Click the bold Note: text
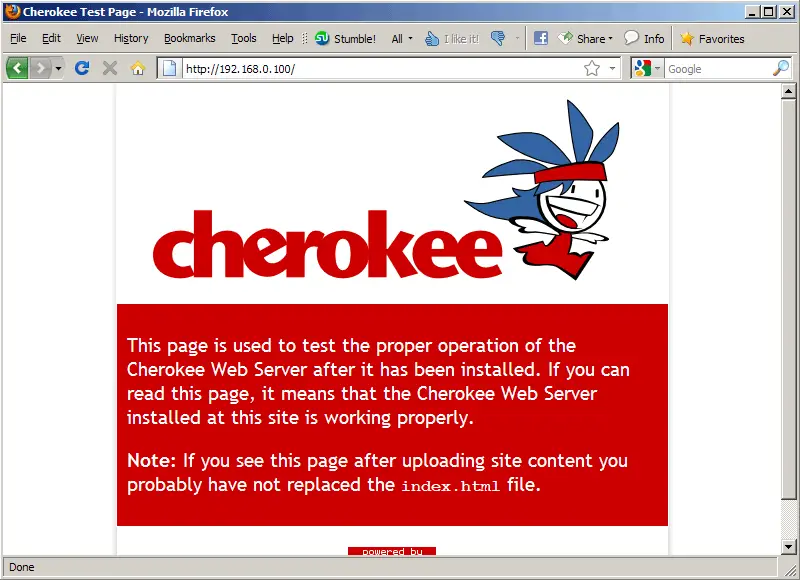Viewport: 800px width, 580px height. click(x=152, y=460)
